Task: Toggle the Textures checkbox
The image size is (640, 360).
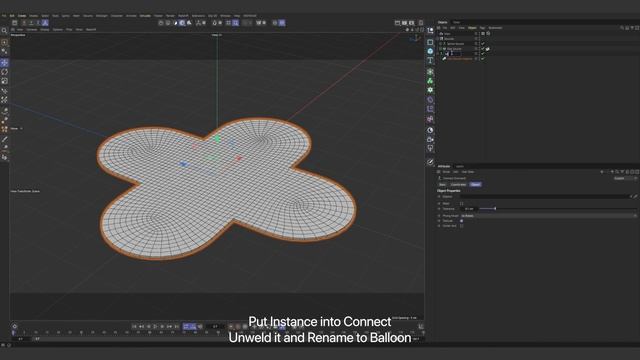Action: click(x=462, y=221)
